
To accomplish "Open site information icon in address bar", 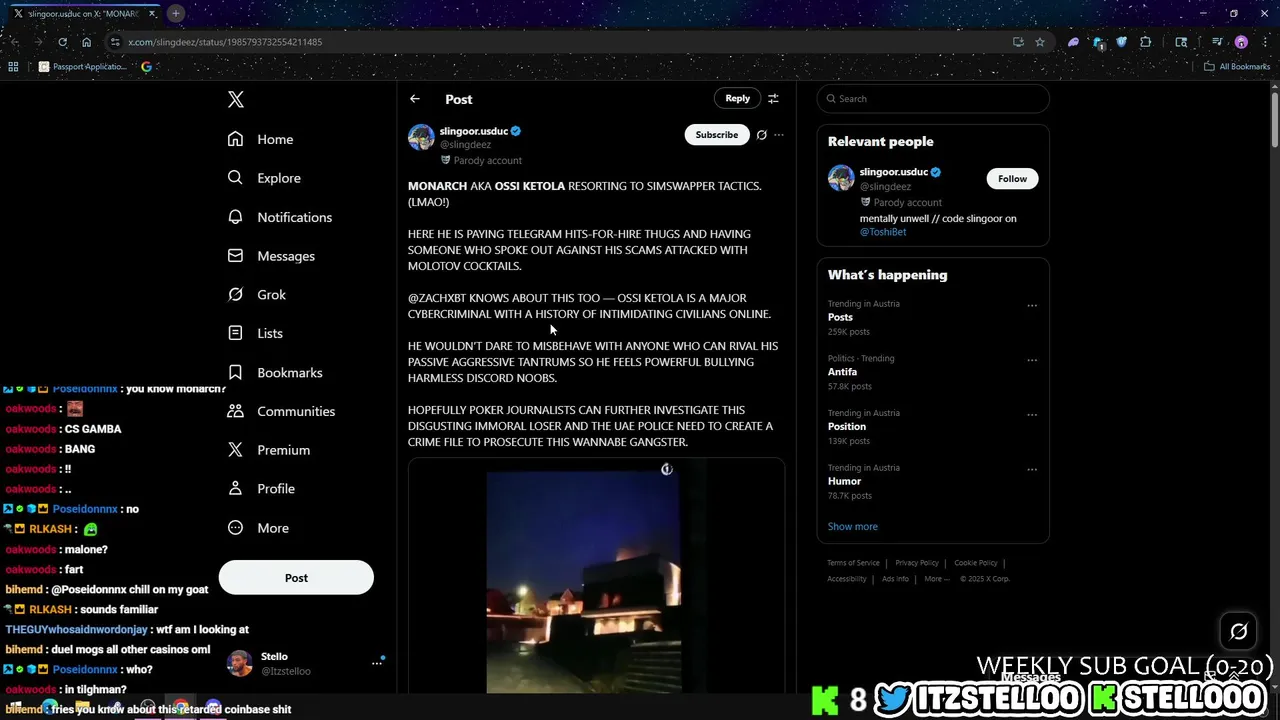I will (x=115, y=42).
